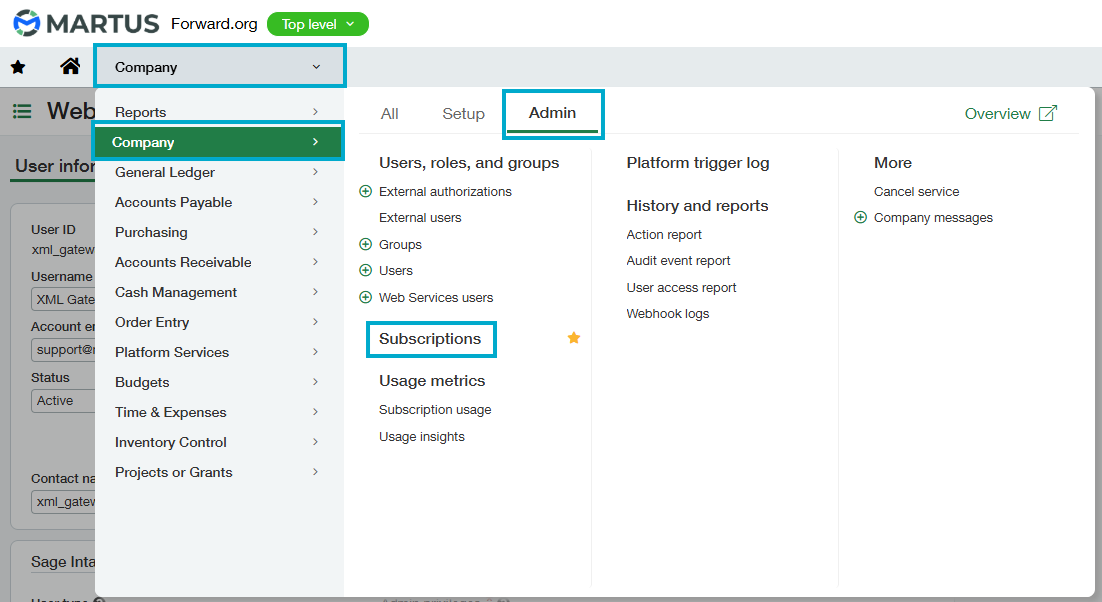1102x602 pixels.
Task: Add a new User via plus icon
Action: click(x=365, y=270)
